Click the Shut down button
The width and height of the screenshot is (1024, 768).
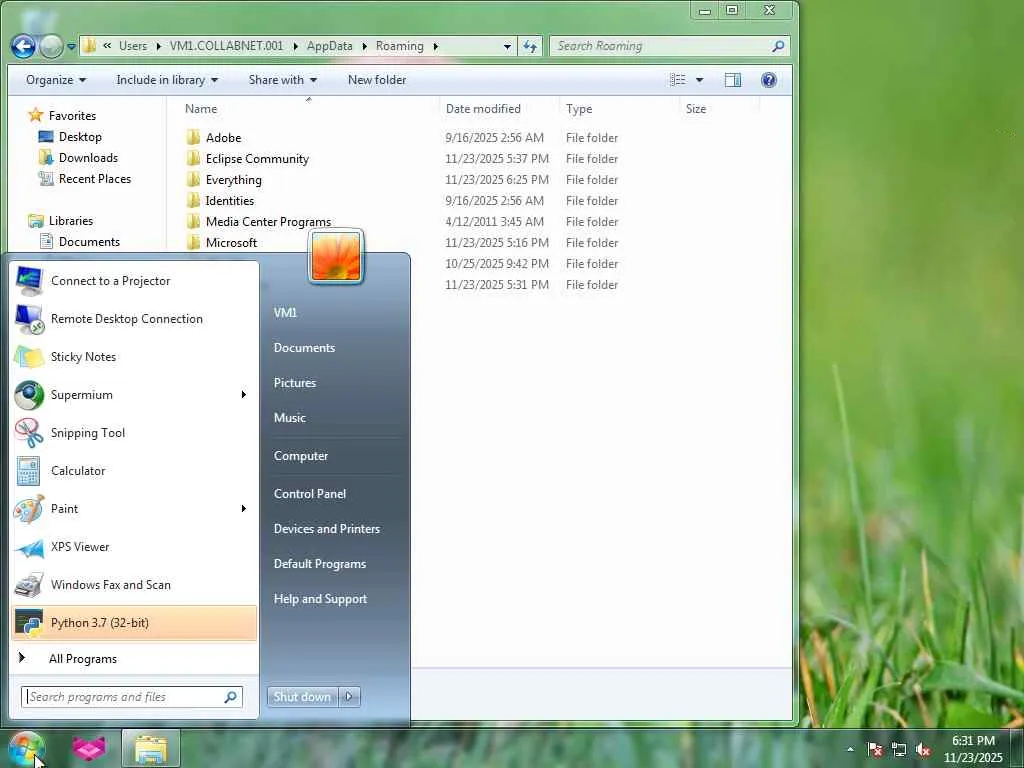[x=303, y=697]
